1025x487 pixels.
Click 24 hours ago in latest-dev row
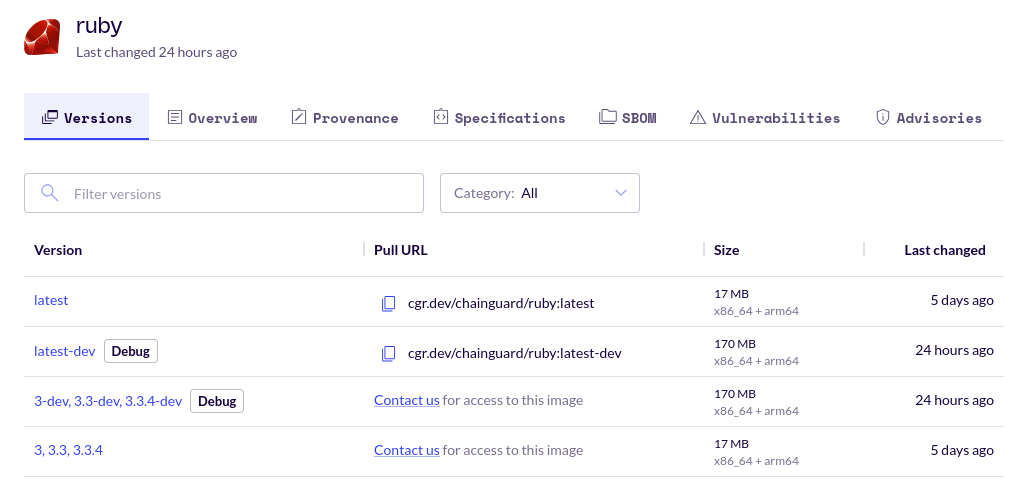[x=954, y=350]
